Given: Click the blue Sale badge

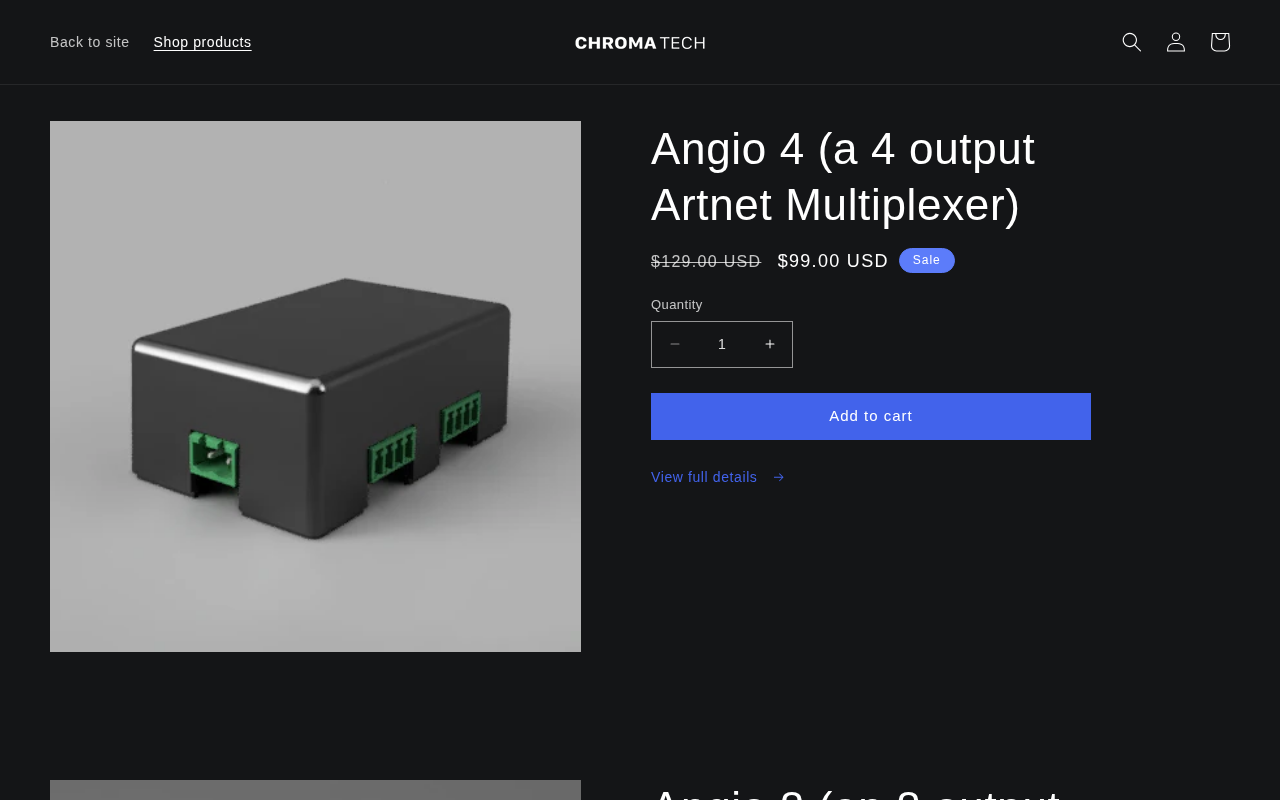Looking at the screenshot, I should [x=927, y=260].
